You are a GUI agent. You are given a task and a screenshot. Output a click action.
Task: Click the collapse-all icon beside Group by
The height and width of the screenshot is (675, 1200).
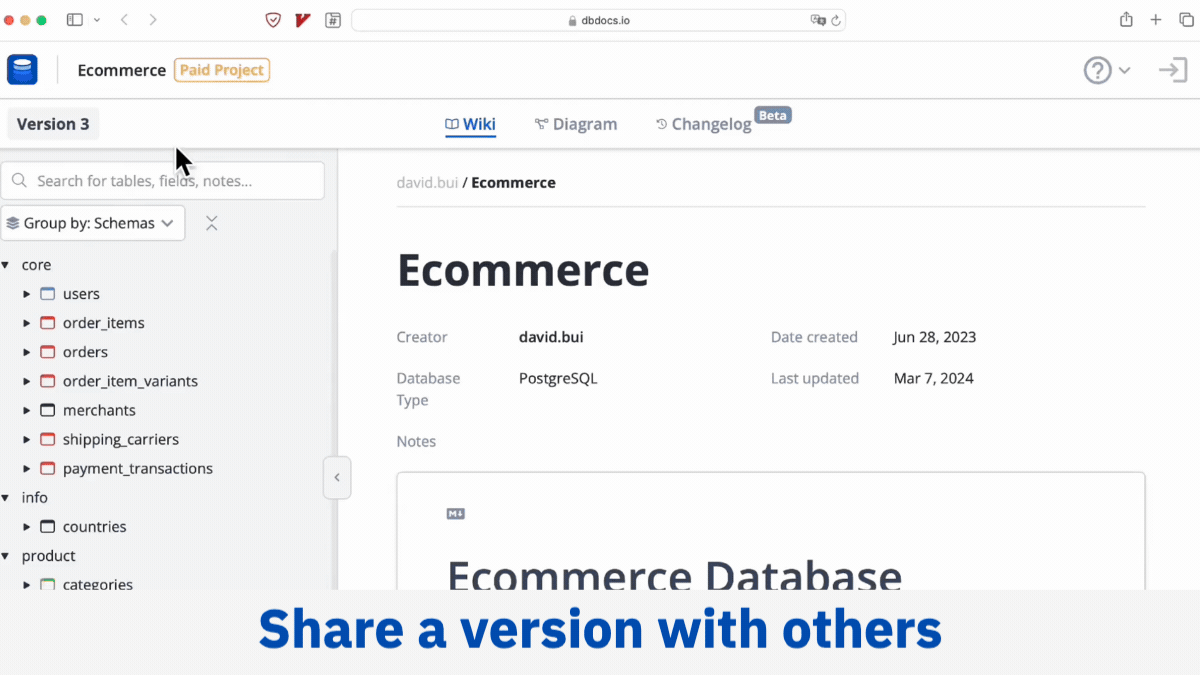211,223
